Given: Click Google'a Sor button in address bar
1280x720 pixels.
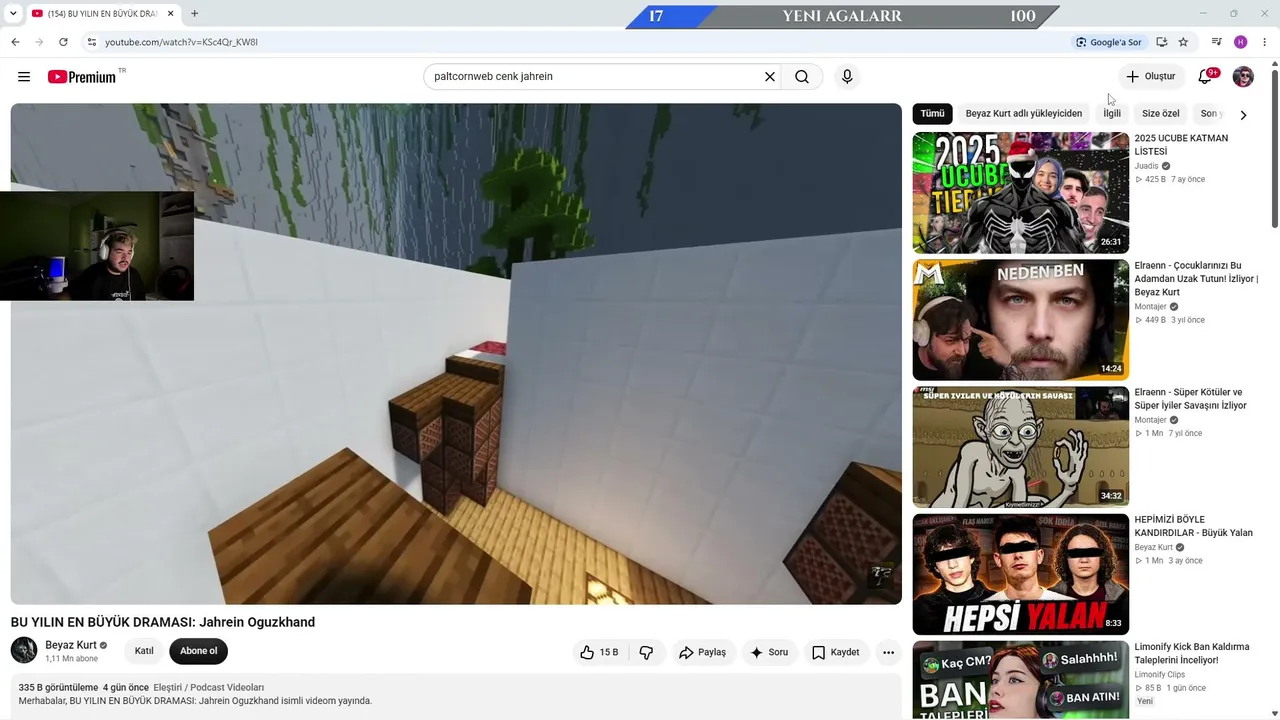Looking at the screenshot, I should coord(1108,42).
